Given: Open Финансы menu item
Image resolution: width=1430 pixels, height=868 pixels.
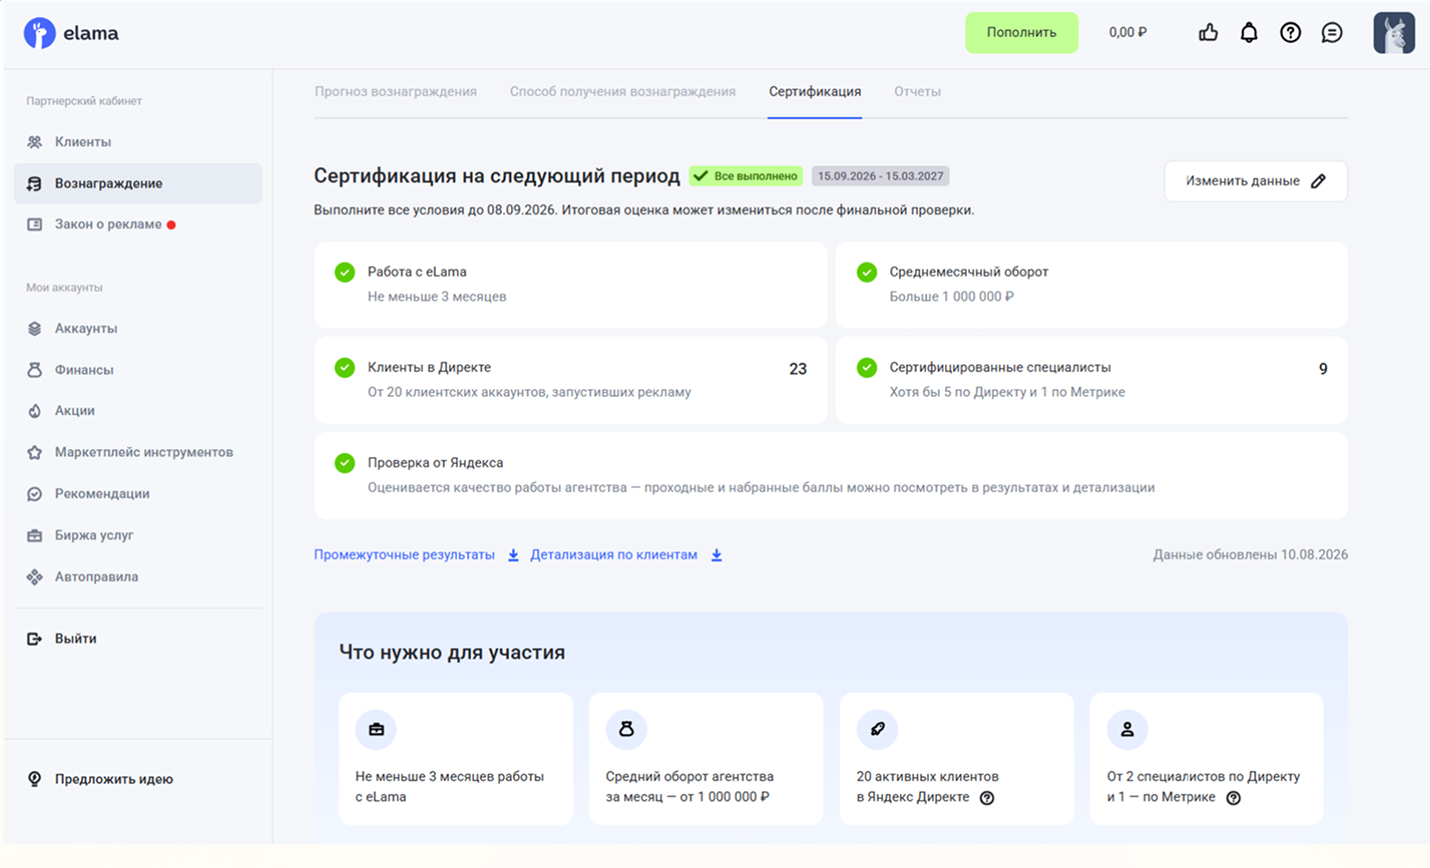Looking at the screenshot, I should pos(138,370).
